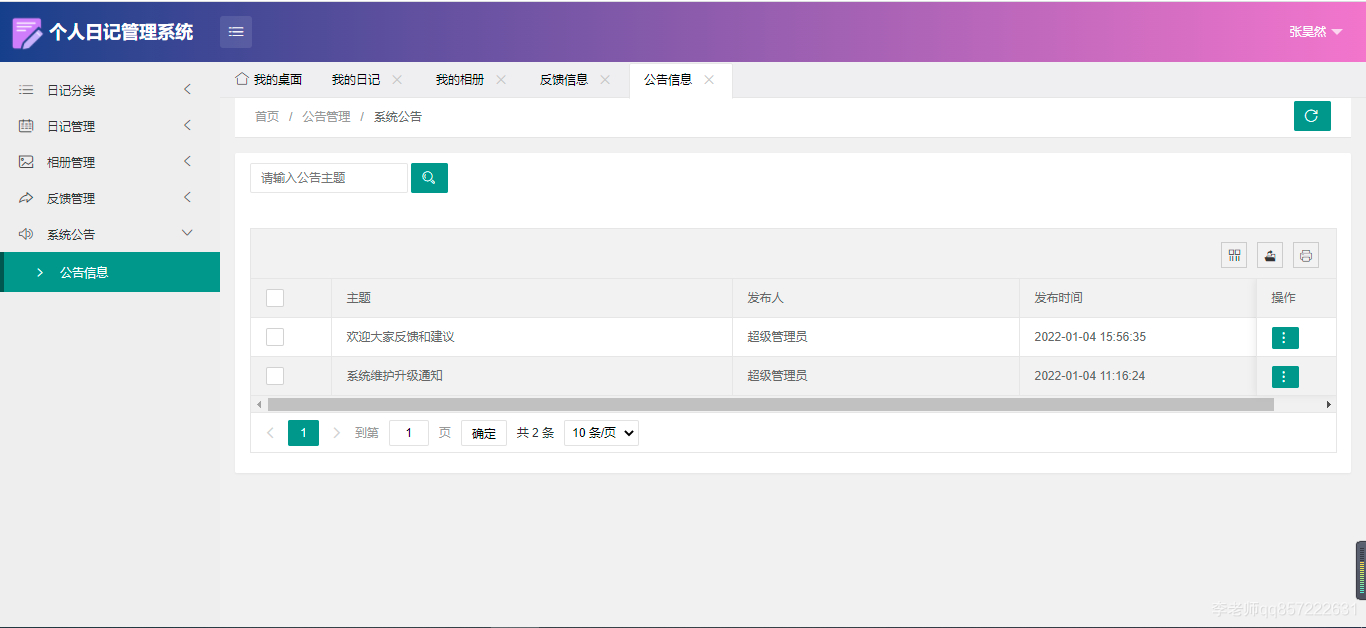Toggle the sidebar hamburger menu button
The width and height of the screenshot is (1366, 628).
click(236, 32)
